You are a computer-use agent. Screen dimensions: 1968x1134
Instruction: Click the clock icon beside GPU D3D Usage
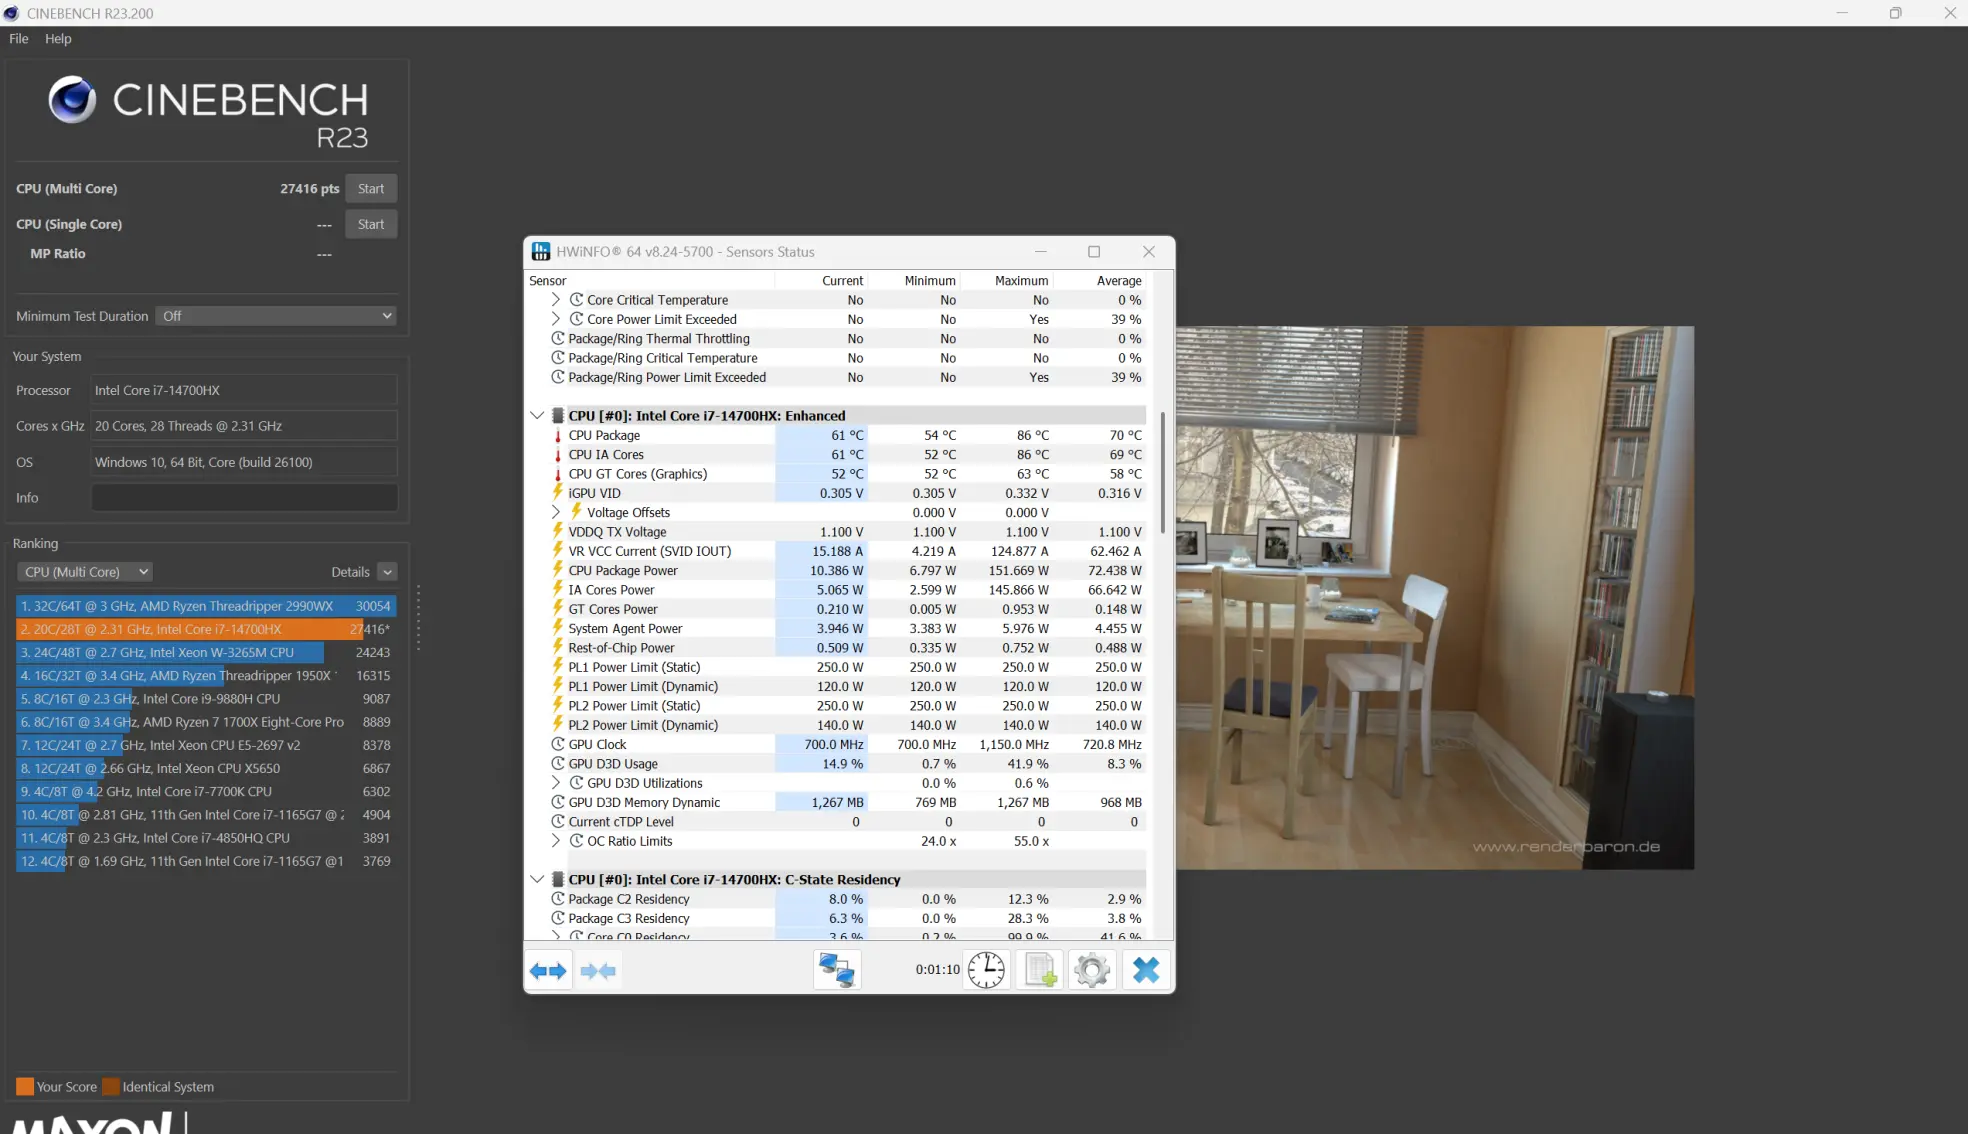click(558, 764)
